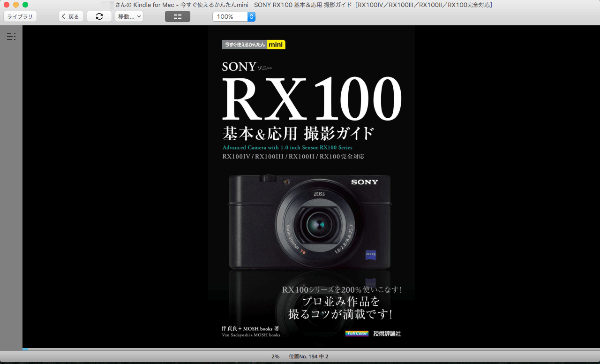Open the 移動 go-to dropdown
This screenshot has width=600, height=364.
point(129,16)
